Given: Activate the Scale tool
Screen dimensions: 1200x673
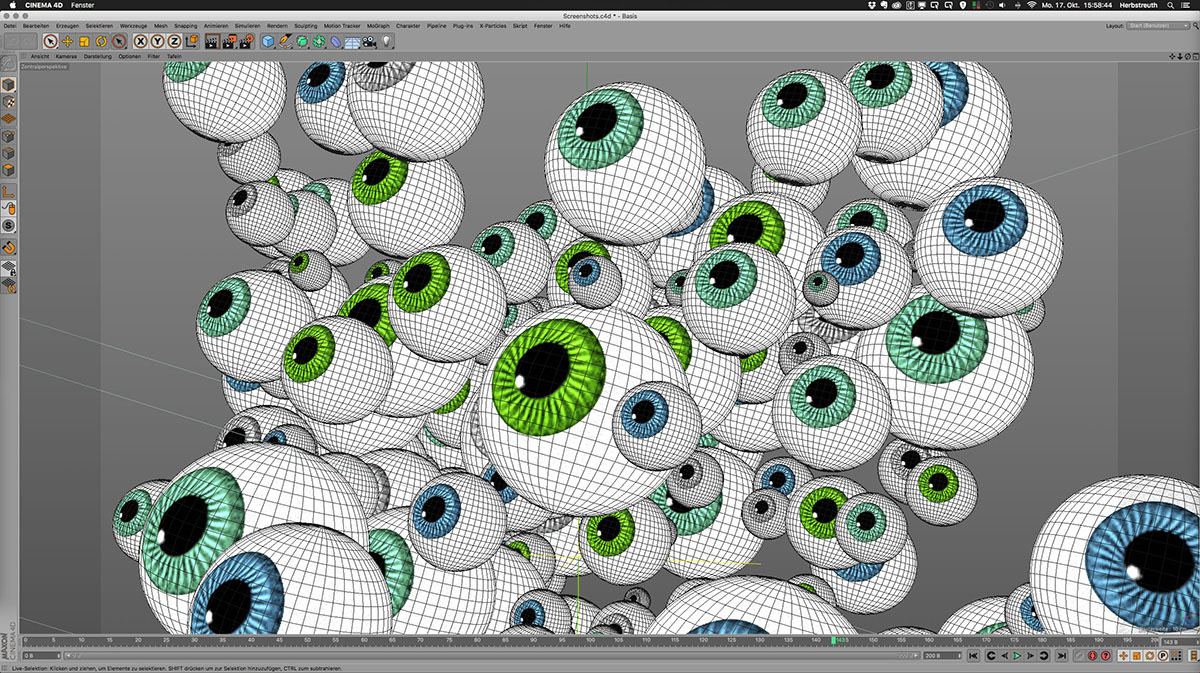Looking at the screenshot, I should pyautogui.click(x=84, y=41).
